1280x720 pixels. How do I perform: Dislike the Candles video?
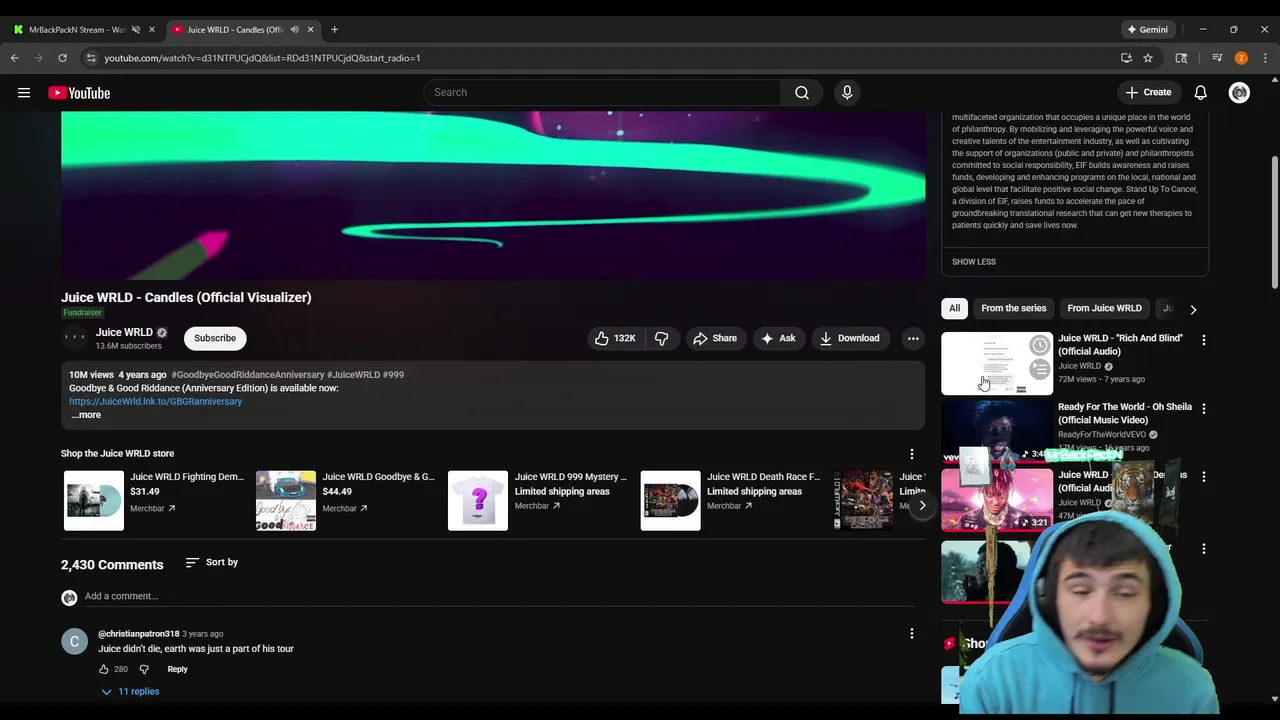click(661, 338)
